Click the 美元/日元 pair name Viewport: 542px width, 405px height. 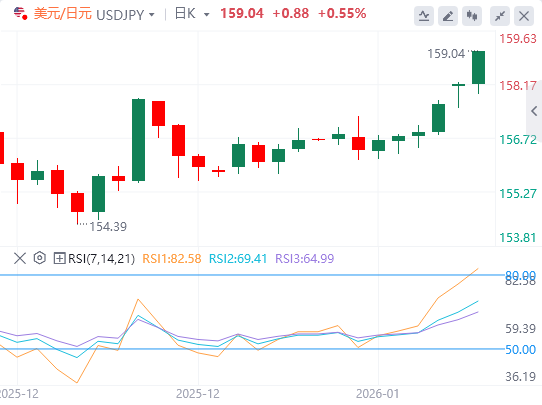(x=63, y=14)
